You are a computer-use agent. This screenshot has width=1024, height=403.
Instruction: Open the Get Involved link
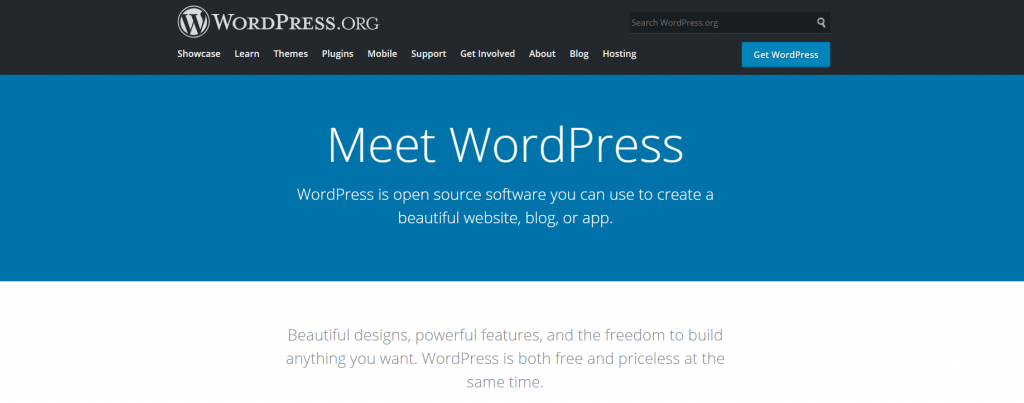click(x=487, y=54)
